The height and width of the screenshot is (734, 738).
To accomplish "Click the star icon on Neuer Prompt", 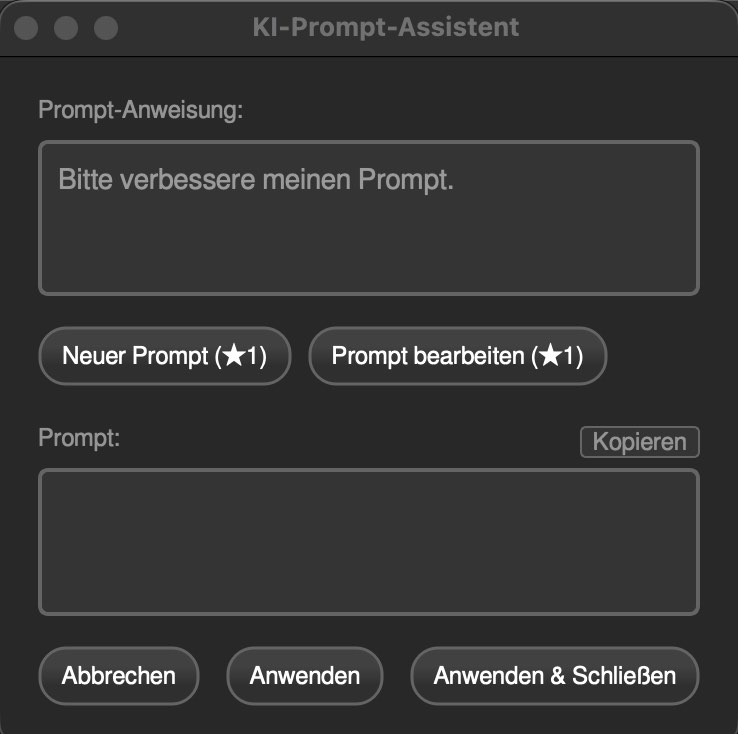I will [x=235, y=356].
